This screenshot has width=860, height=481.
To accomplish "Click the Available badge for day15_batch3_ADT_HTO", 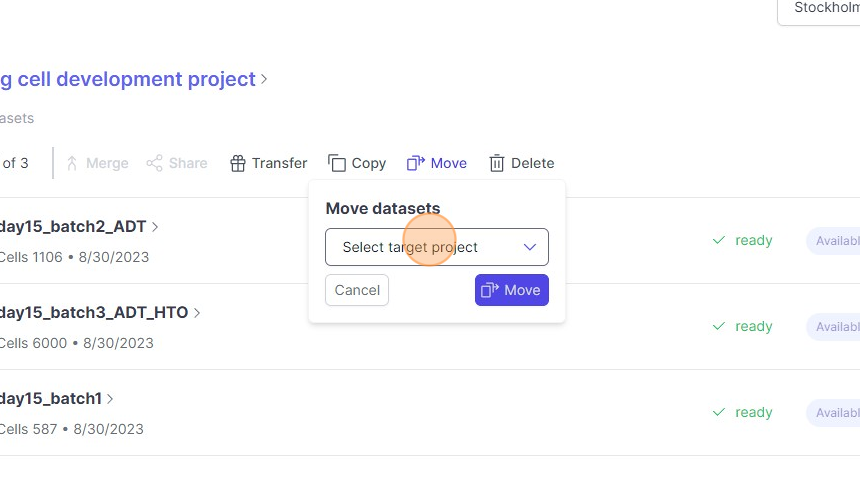I will [836, 326].
